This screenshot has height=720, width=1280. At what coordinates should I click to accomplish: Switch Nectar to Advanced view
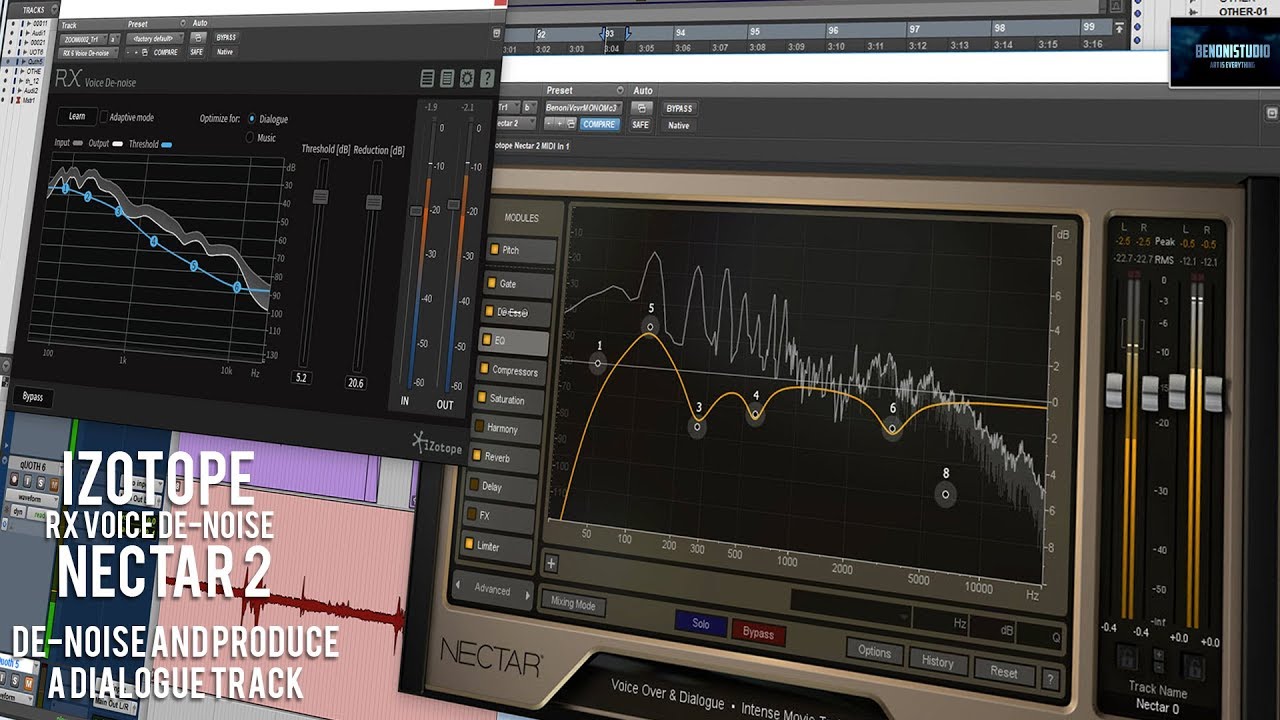click(x=492, y=590)
